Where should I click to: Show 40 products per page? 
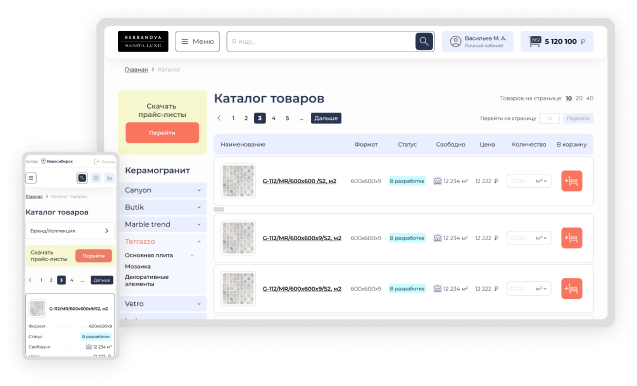coord(589,98)
